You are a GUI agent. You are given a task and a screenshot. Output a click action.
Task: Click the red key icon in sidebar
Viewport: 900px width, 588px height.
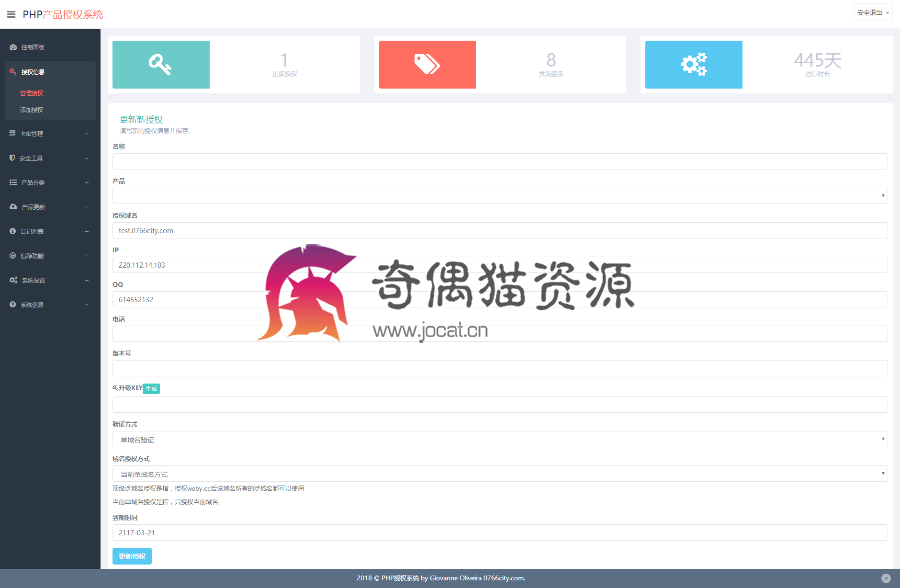click(x=13, y=72)
